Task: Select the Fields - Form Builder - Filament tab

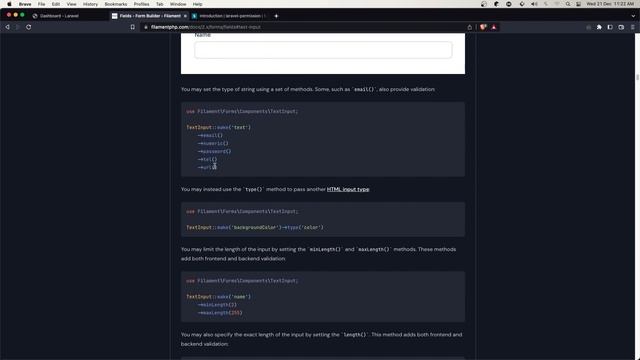Action: click(148, 16)
